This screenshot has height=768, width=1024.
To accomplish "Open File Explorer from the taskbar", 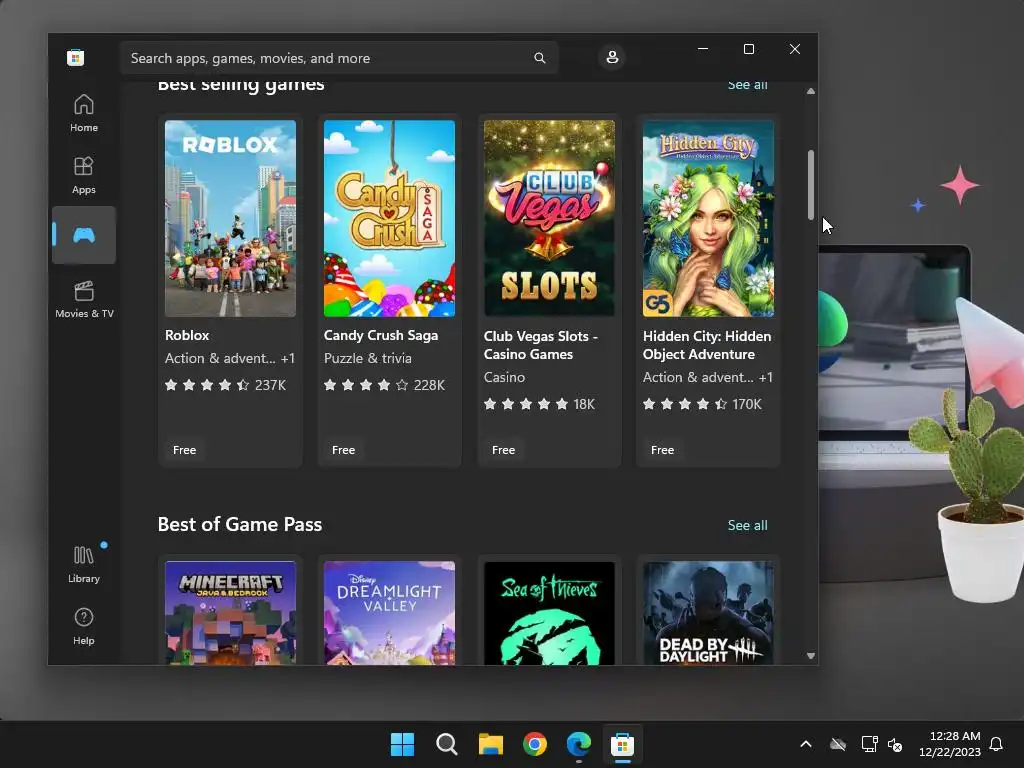I will point(490,744).
